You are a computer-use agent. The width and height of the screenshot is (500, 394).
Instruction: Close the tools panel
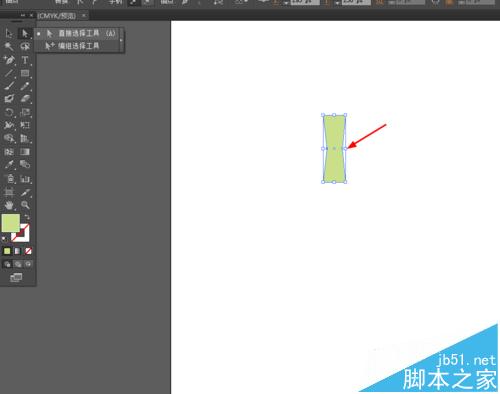pyautogui.click(x=31, y=15)
